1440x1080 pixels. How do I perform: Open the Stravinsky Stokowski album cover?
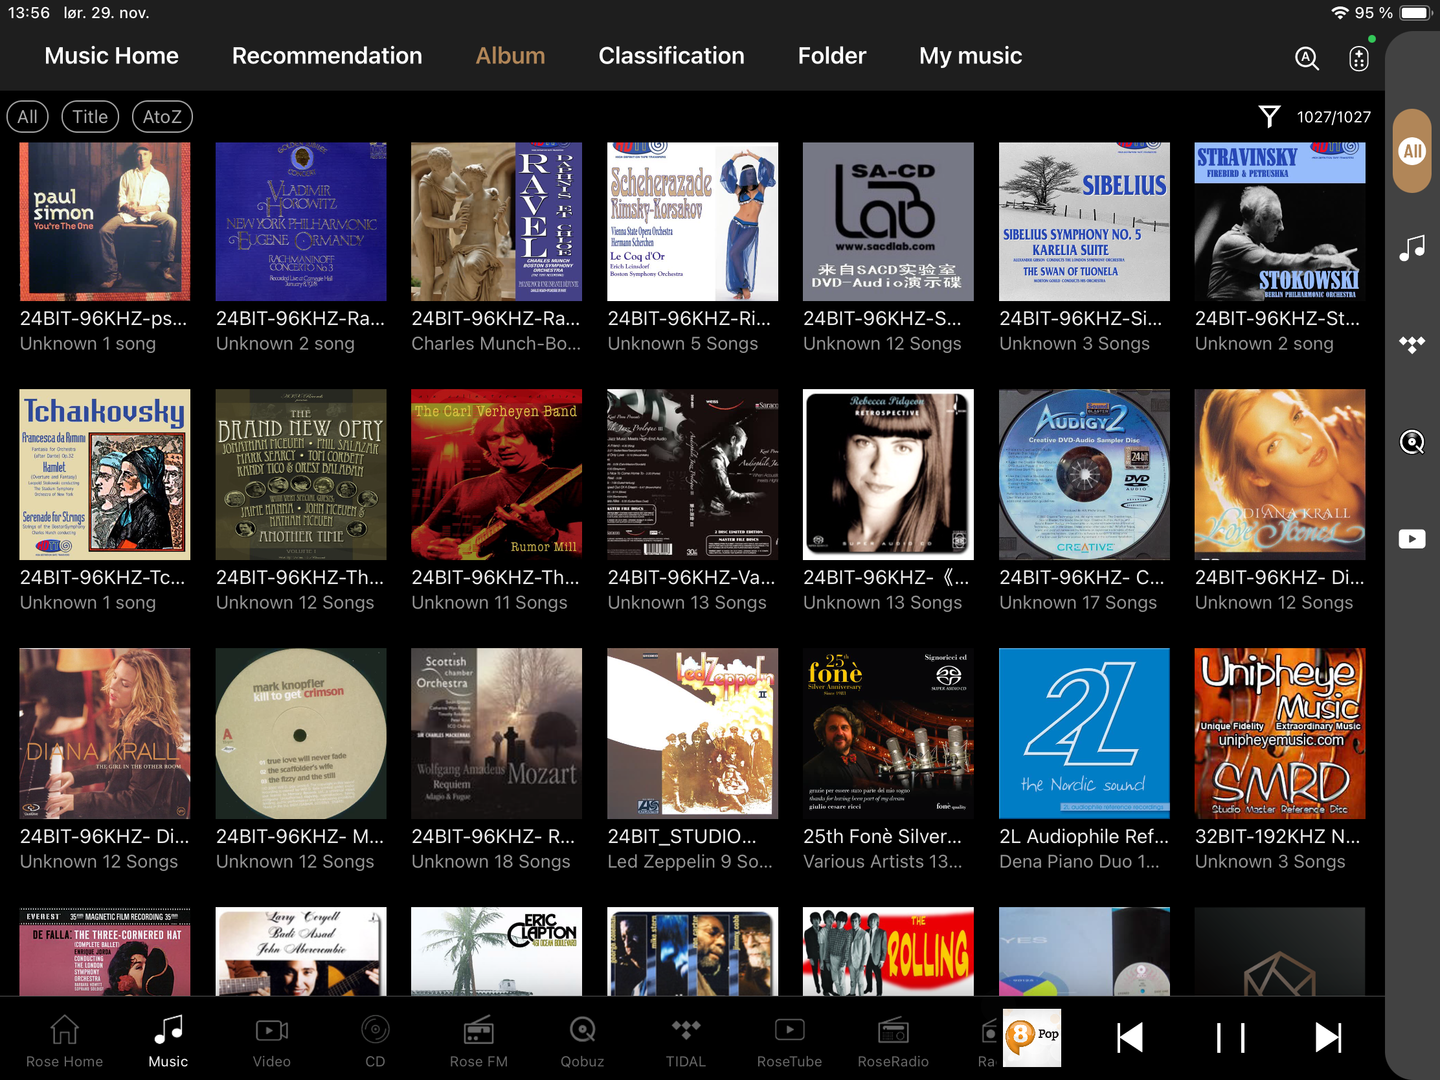click(x=1280, y=221)
